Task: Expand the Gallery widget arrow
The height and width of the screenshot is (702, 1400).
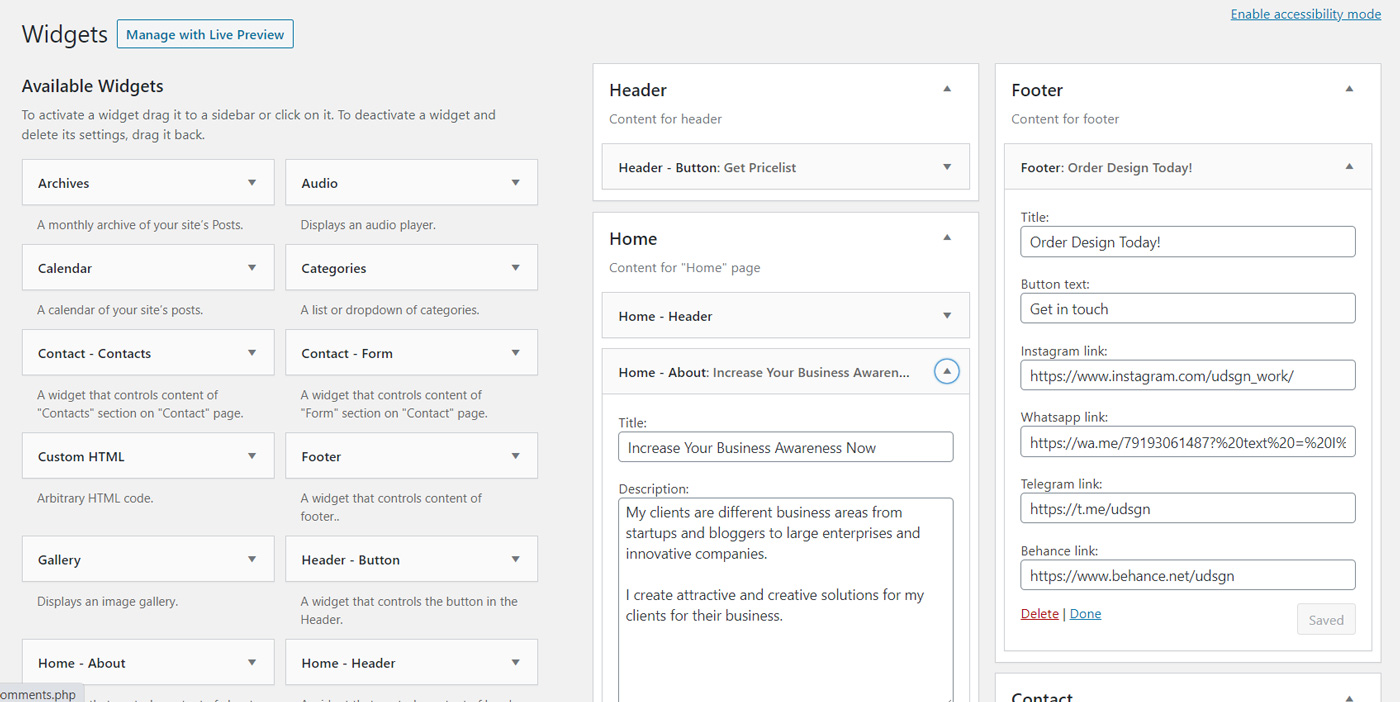Action: click(x=252, y=559)
